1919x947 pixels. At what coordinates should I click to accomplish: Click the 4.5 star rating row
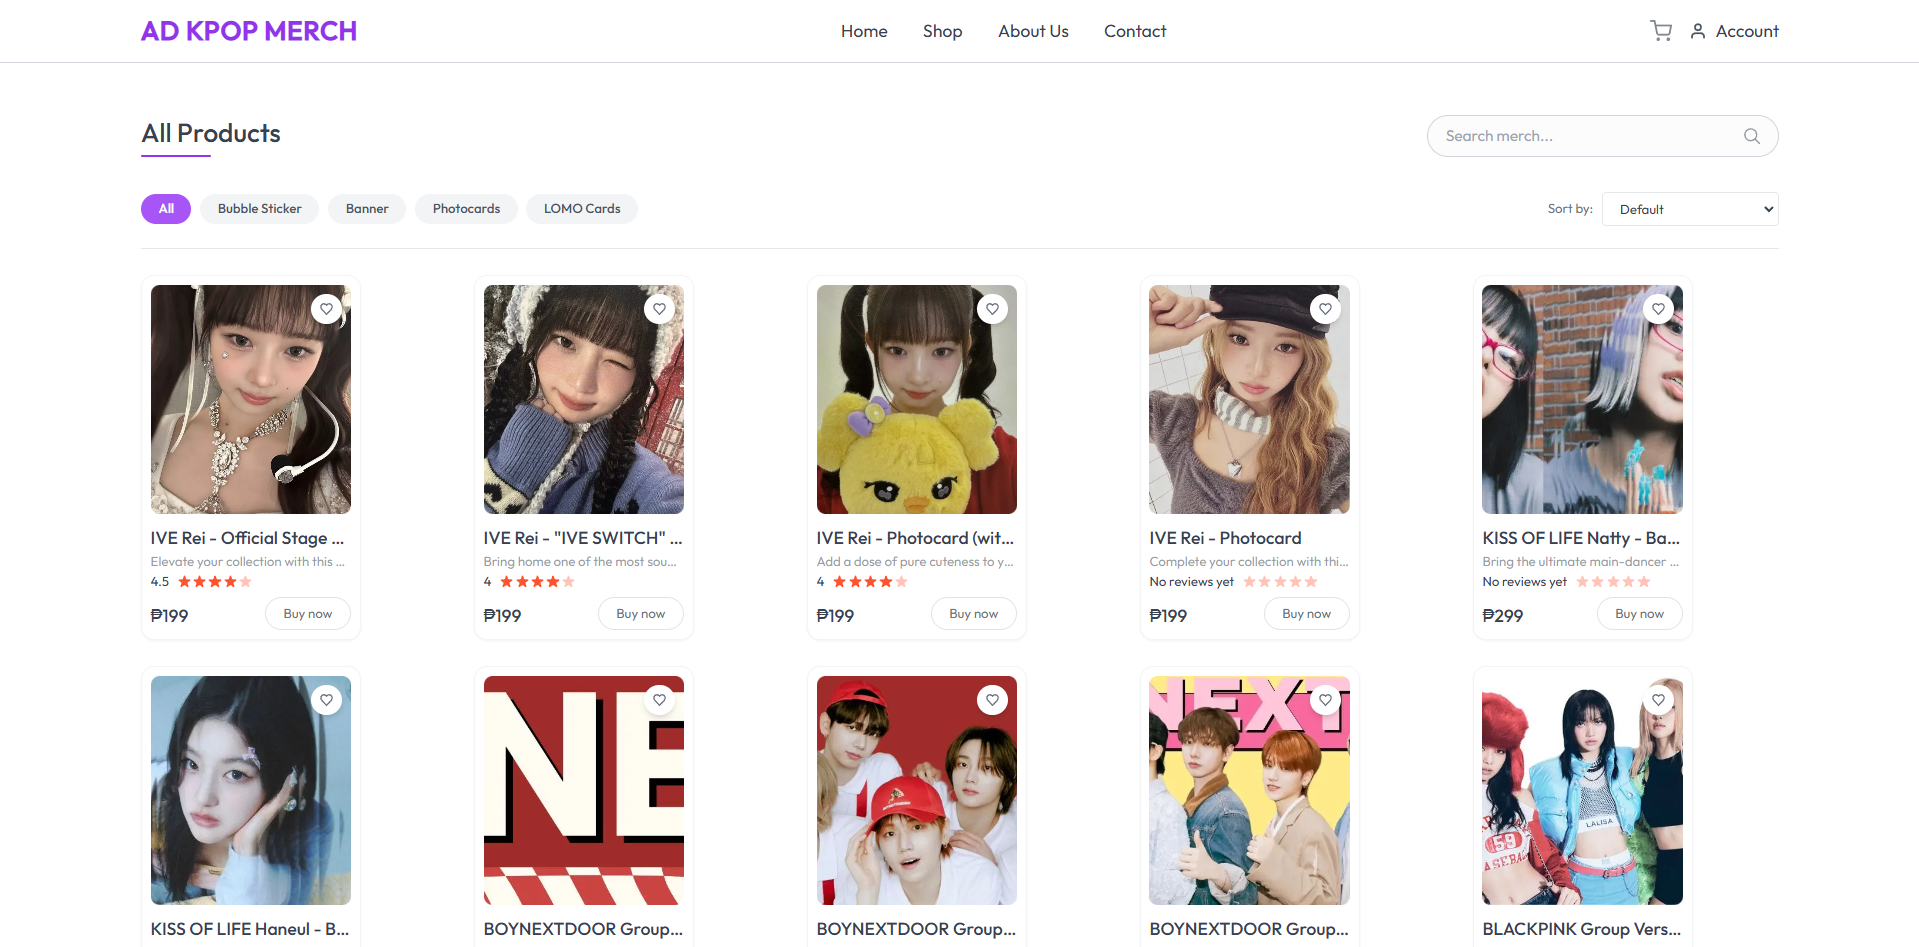click(201, 582)
